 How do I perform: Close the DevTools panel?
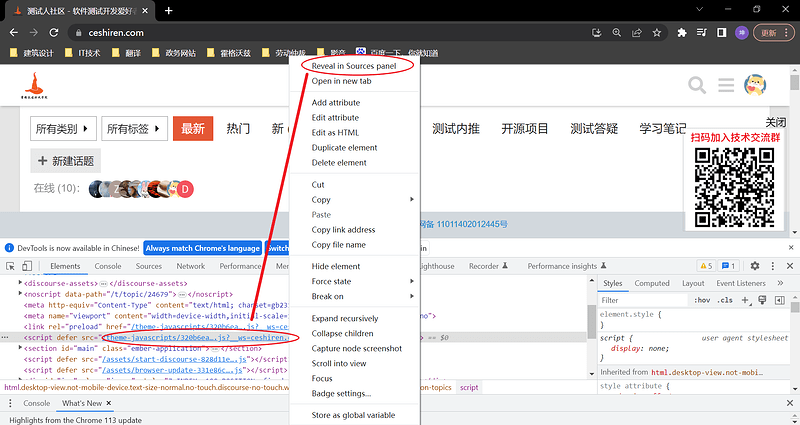(x=790, y=266)
